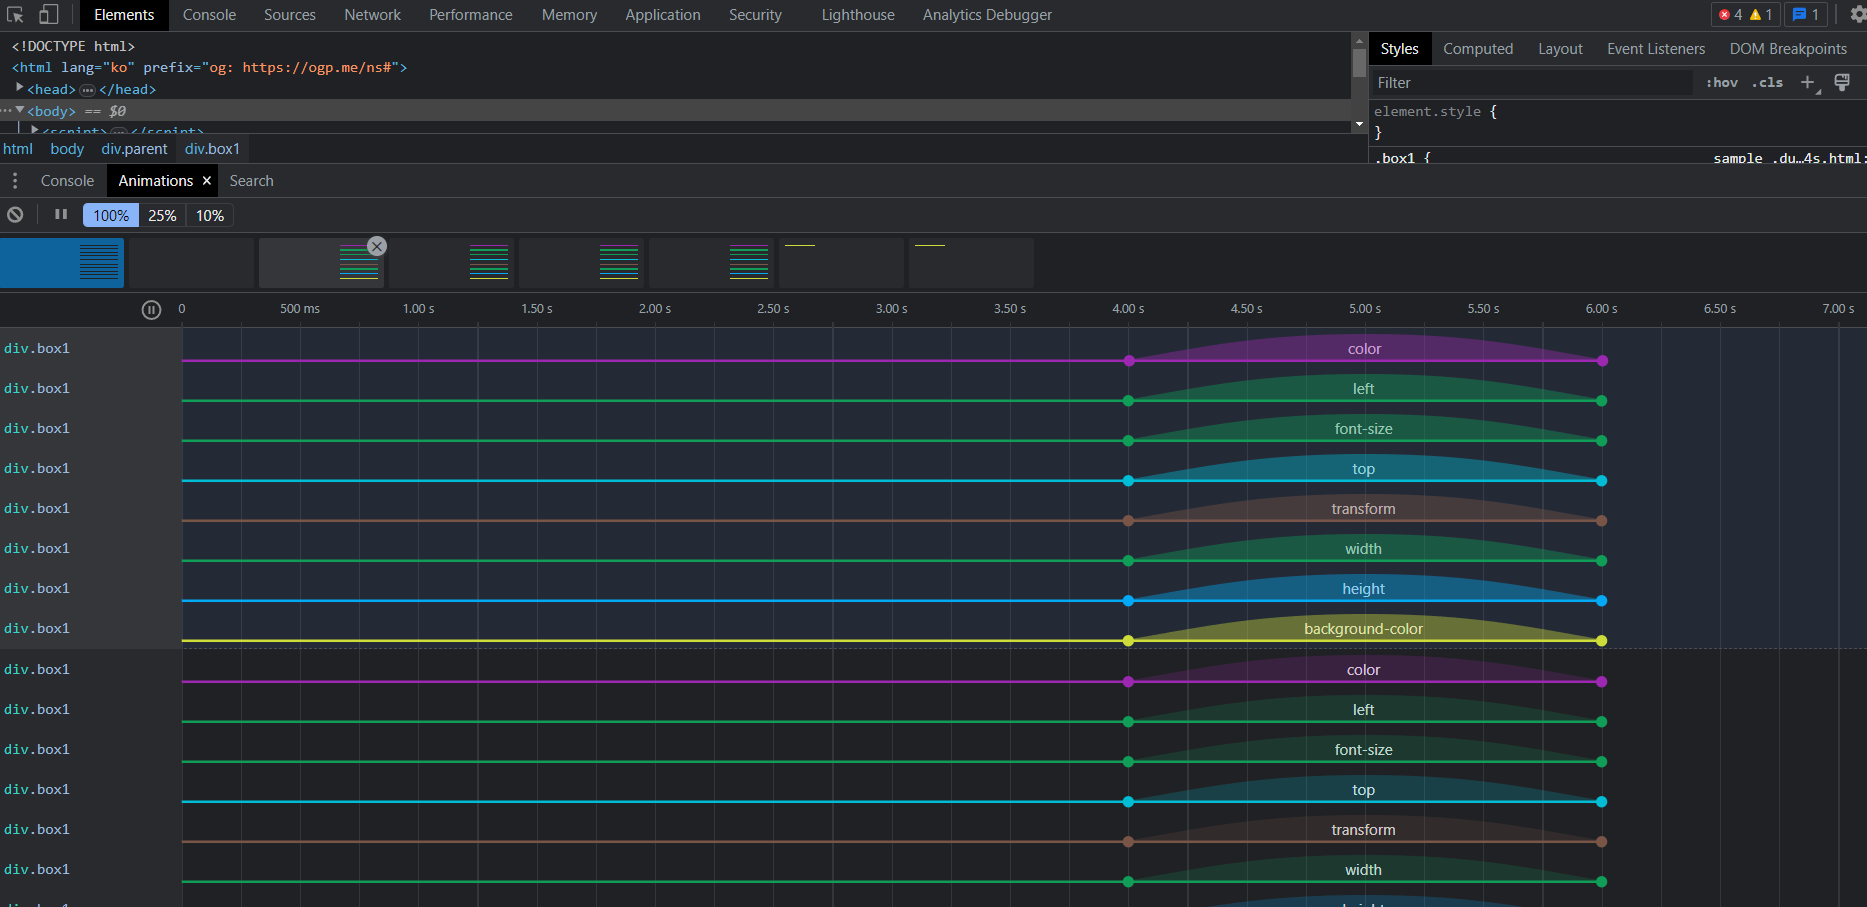
Task: Click the 5.00 s timeline ruler mark
Action: pyautogui.click(x=1365, y=309)
